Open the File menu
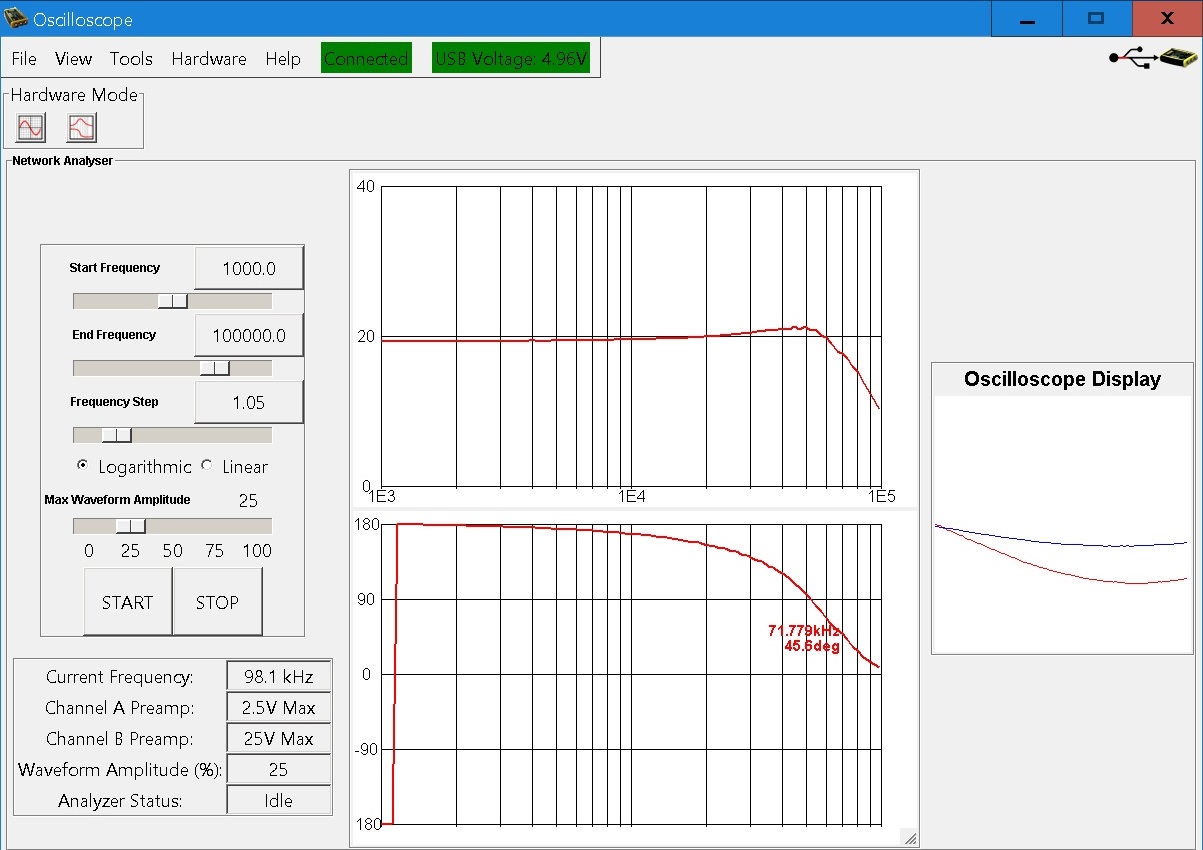 (x=24, y=59)
